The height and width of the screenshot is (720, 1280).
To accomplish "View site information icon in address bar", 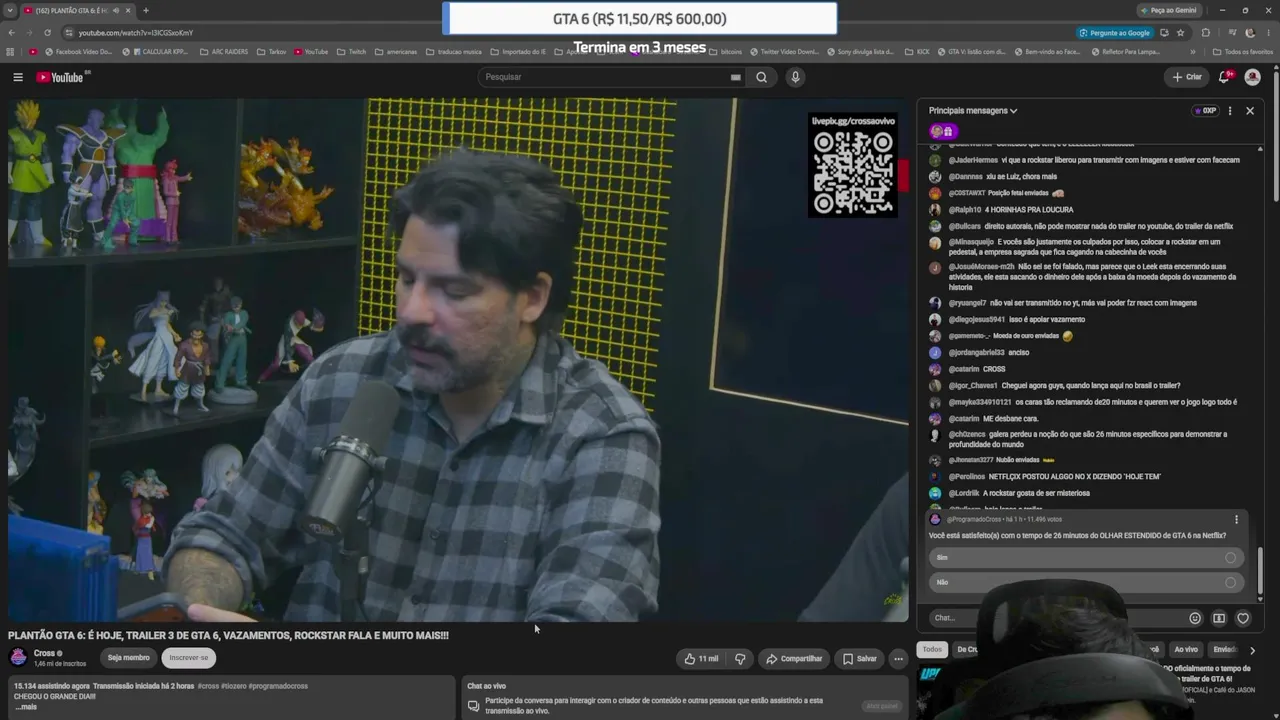I will [69, 32].
